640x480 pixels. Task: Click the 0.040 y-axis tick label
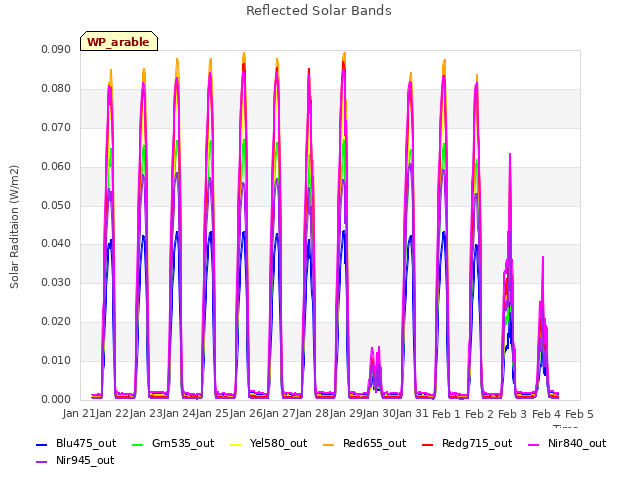pos(56,244)
